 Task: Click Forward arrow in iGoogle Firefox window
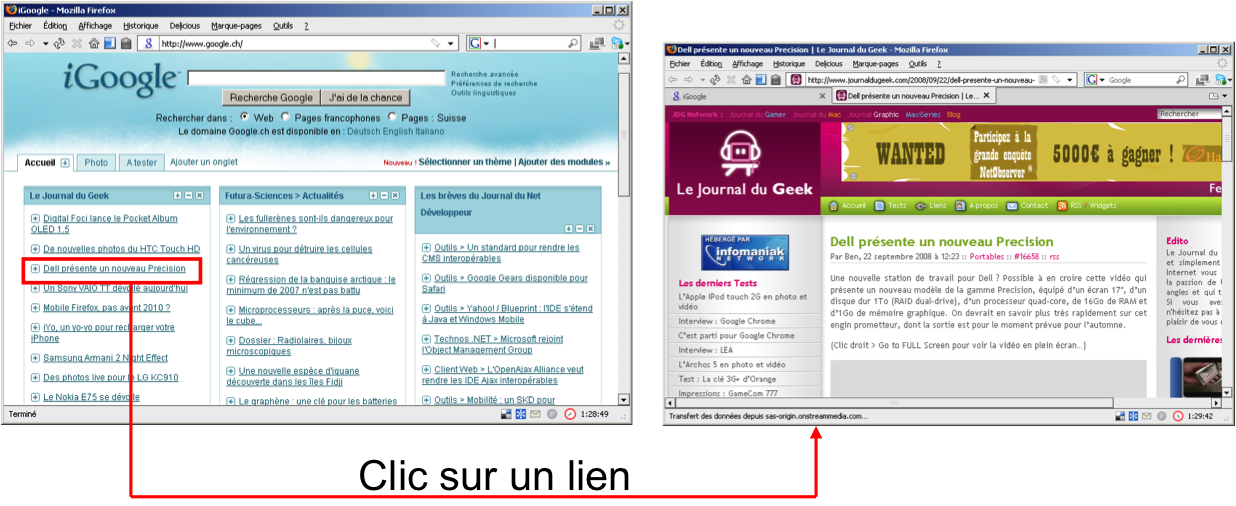30,44
